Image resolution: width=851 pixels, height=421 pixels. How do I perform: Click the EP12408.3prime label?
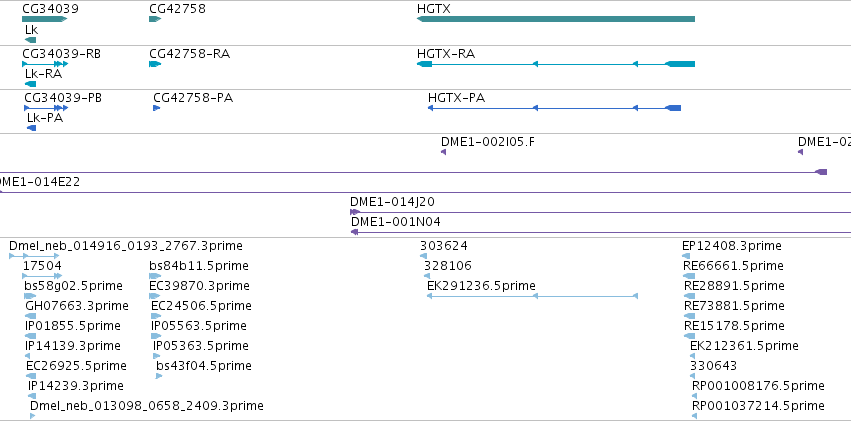click(732, 246)
